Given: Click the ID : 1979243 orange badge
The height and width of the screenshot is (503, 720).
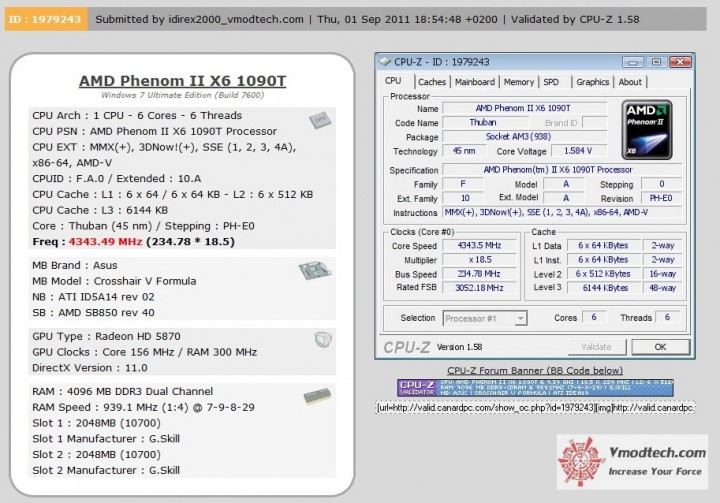Looking at the screenshot, I should (46, 19).
